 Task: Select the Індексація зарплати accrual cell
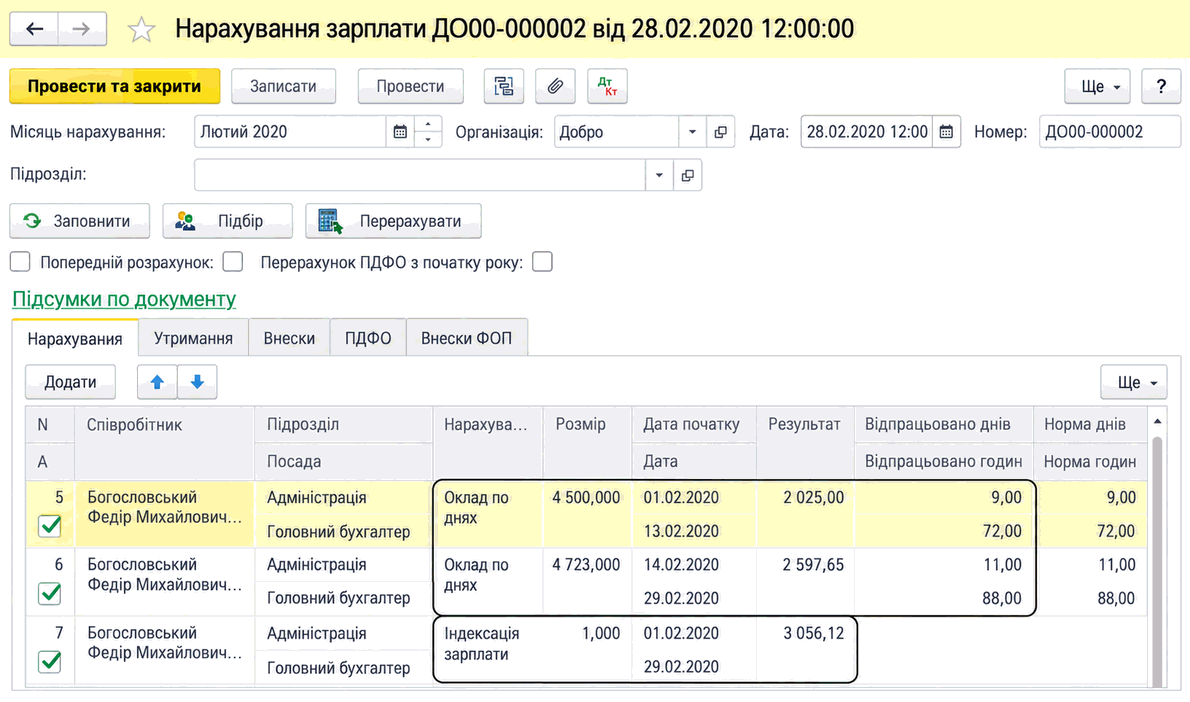point(487,650)
